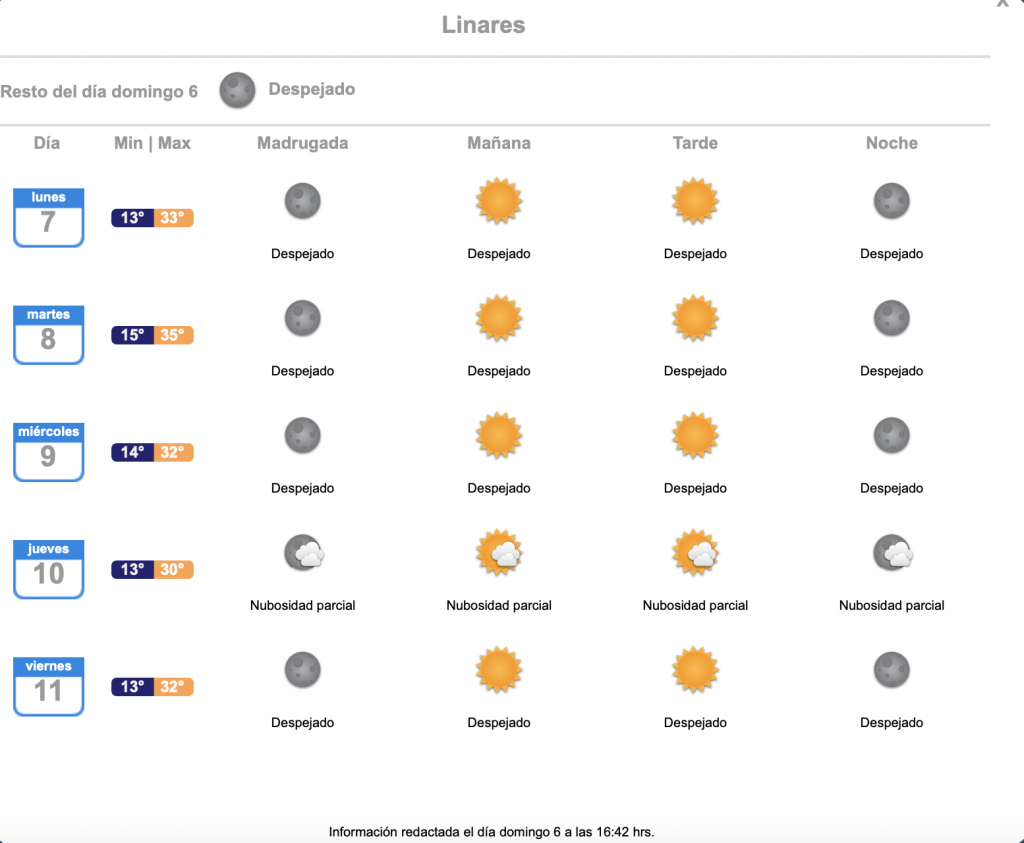The height and width of the screenshot is (843, 1024).
Task: Click martes 15° minimum temperature badge
Action: [x=133, y=335]
